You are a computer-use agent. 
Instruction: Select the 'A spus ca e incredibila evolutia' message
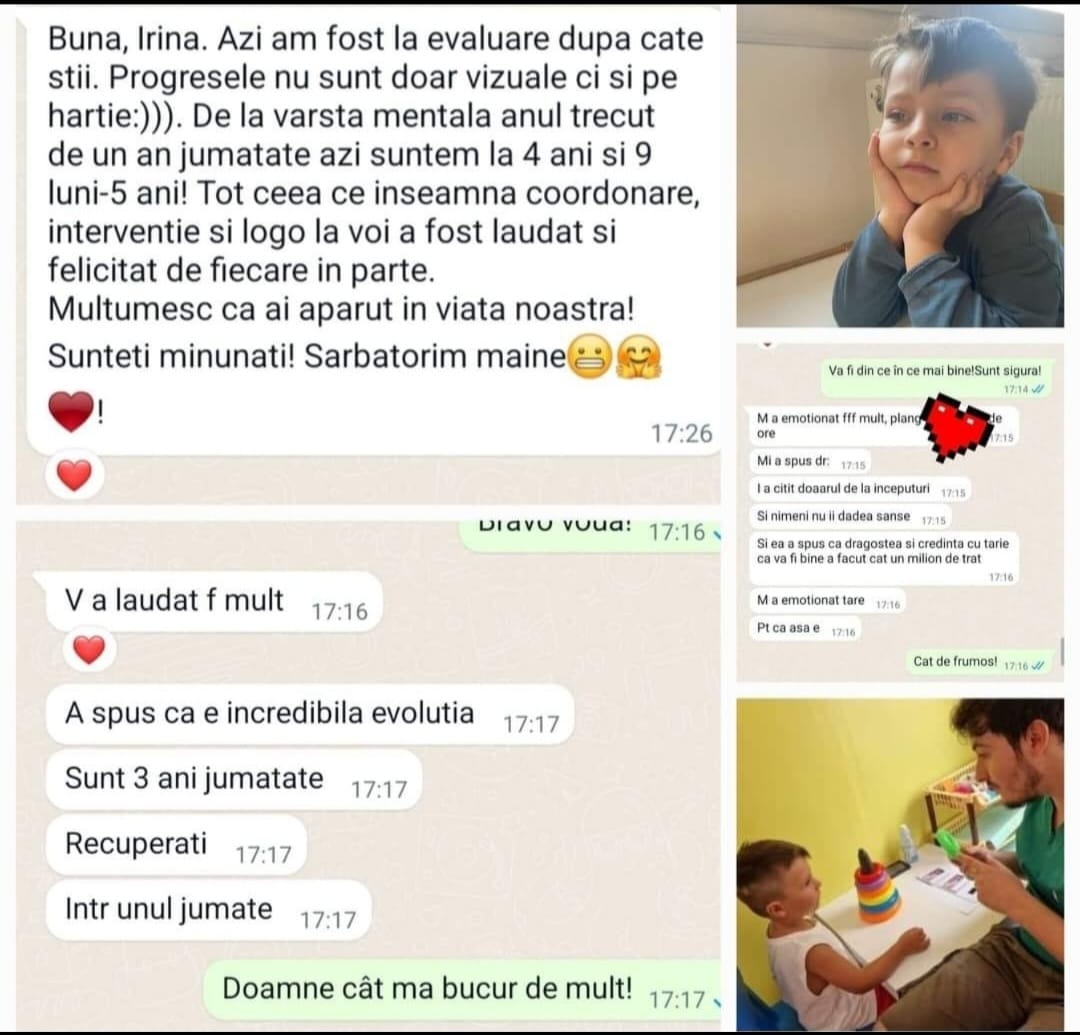(x=310, y=715)
